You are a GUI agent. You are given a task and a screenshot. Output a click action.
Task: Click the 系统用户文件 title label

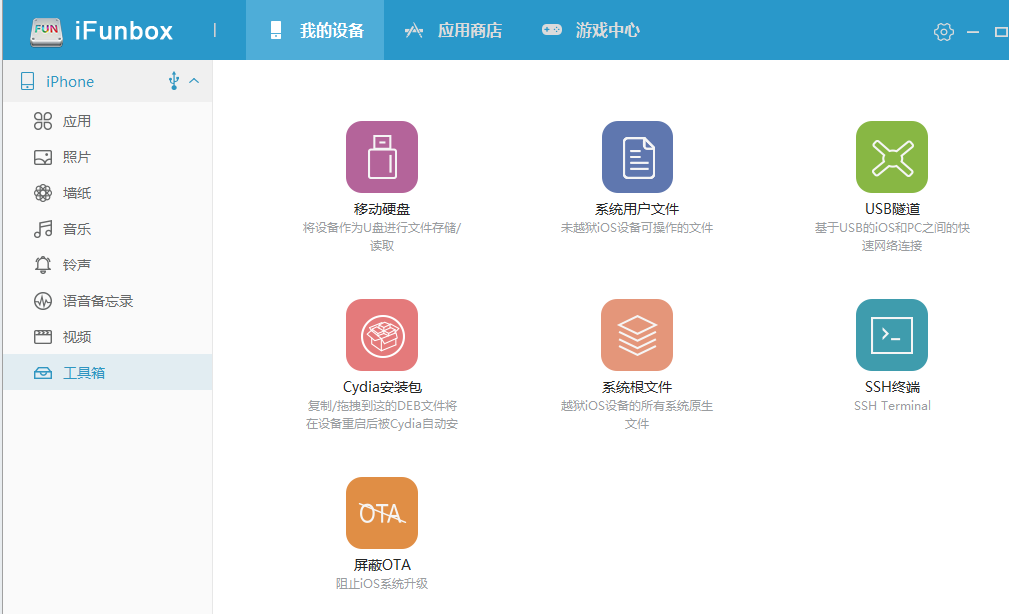[x=637, y=209]
